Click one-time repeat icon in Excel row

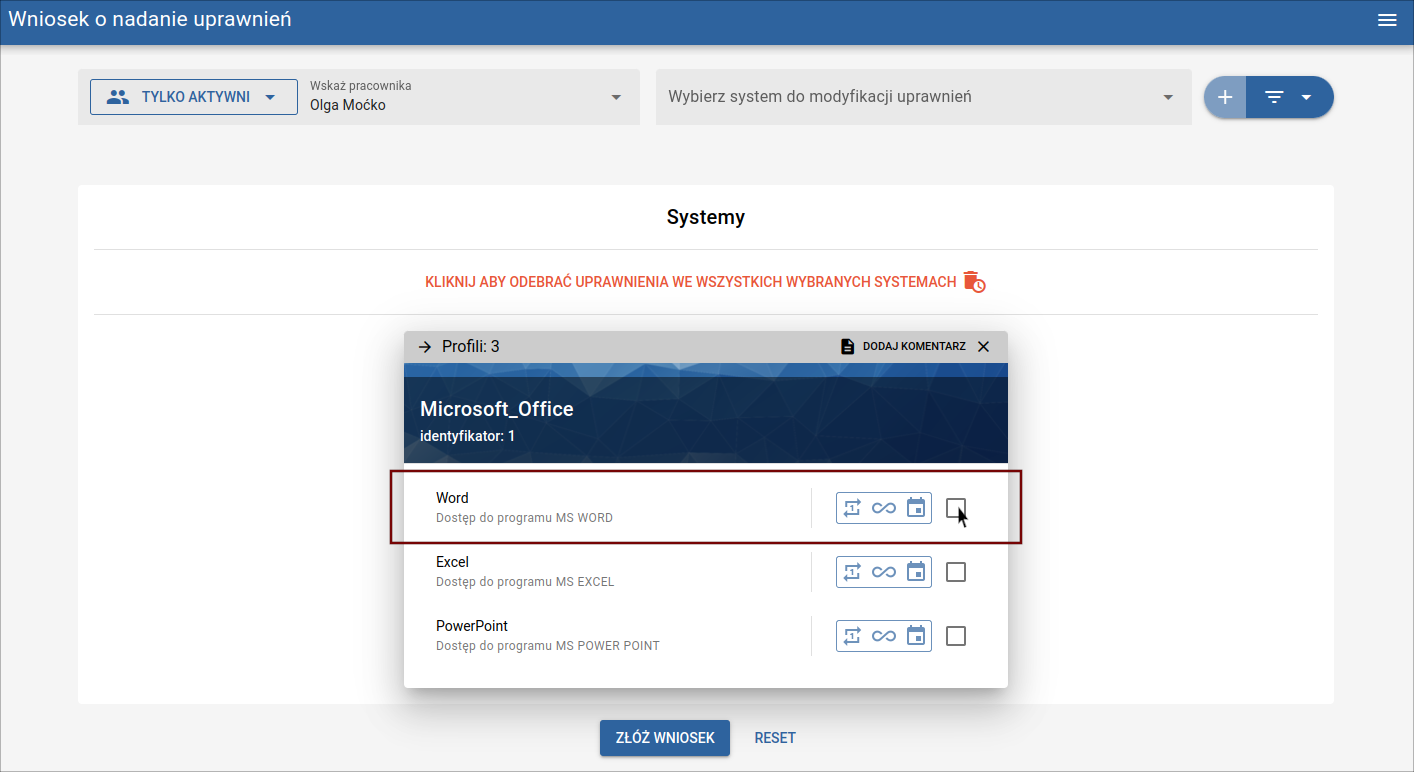pos(851,572)
